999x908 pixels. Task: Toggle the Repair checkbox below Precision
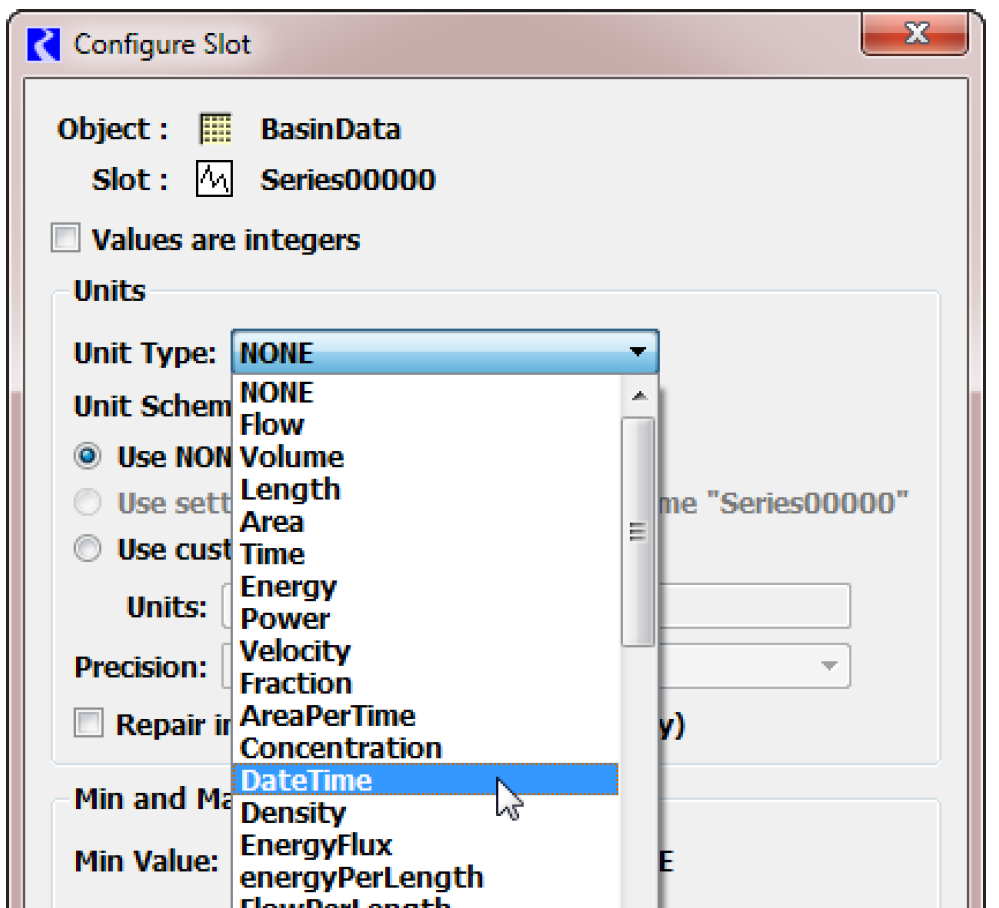(x=89, y=724)
